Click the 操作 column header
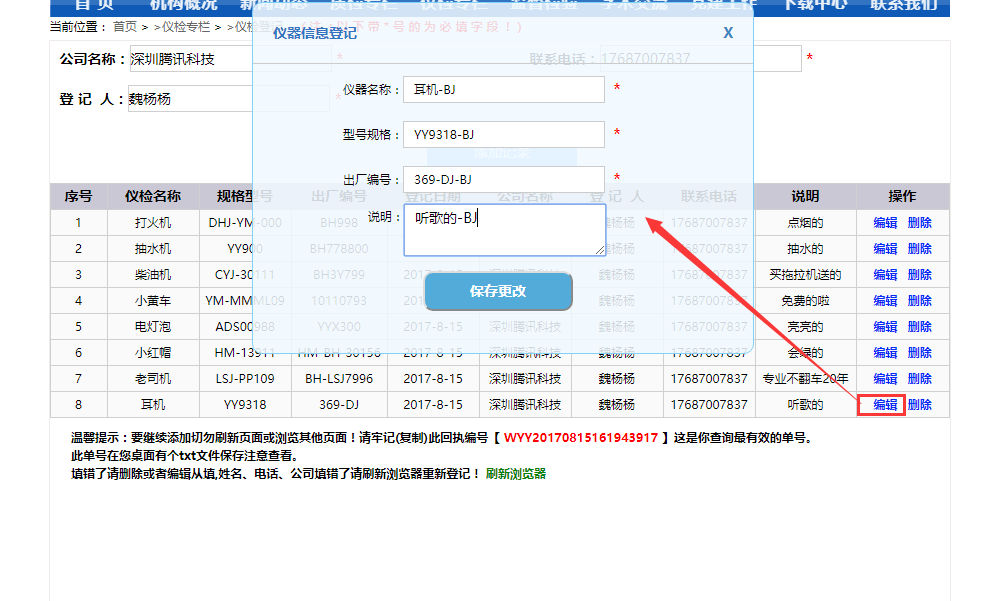Viewport: 988px width, 601px height. [x=902, y=196]
